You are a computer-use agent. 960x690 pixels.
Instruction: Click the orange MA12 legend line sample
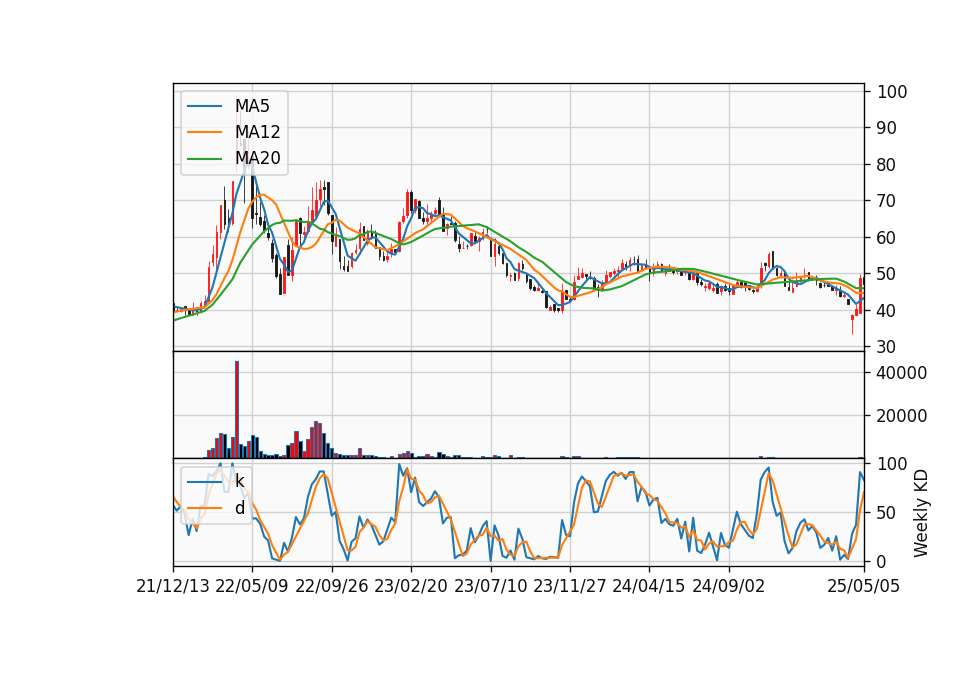[204, 132]
